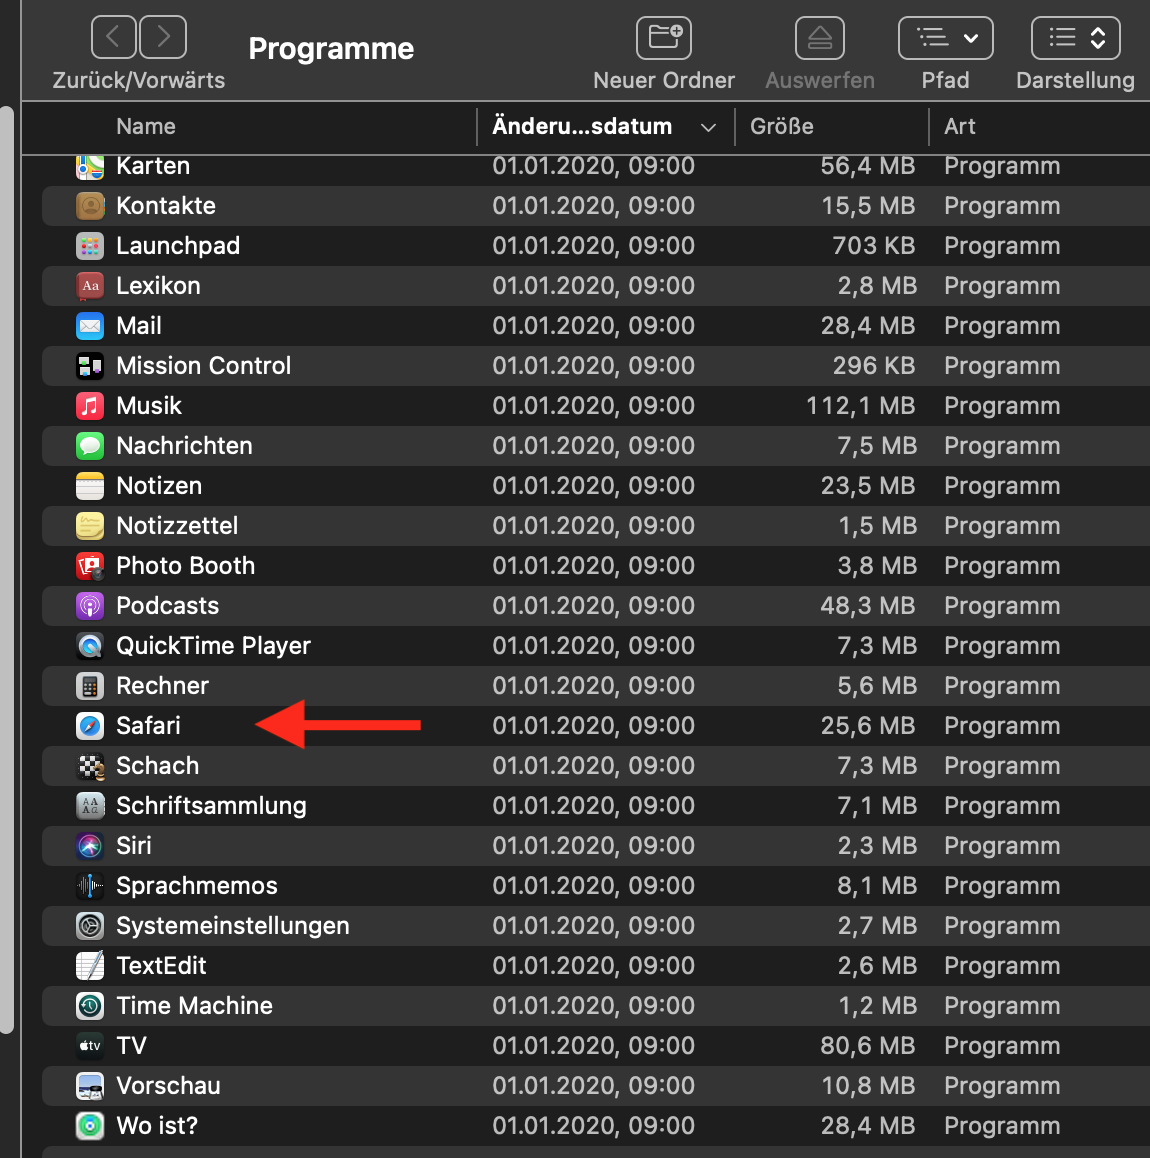The width and height of the screenshot is (1150, 1158).
Task: Click the Time Machine file name
Action: click(x=194, y=1006)
